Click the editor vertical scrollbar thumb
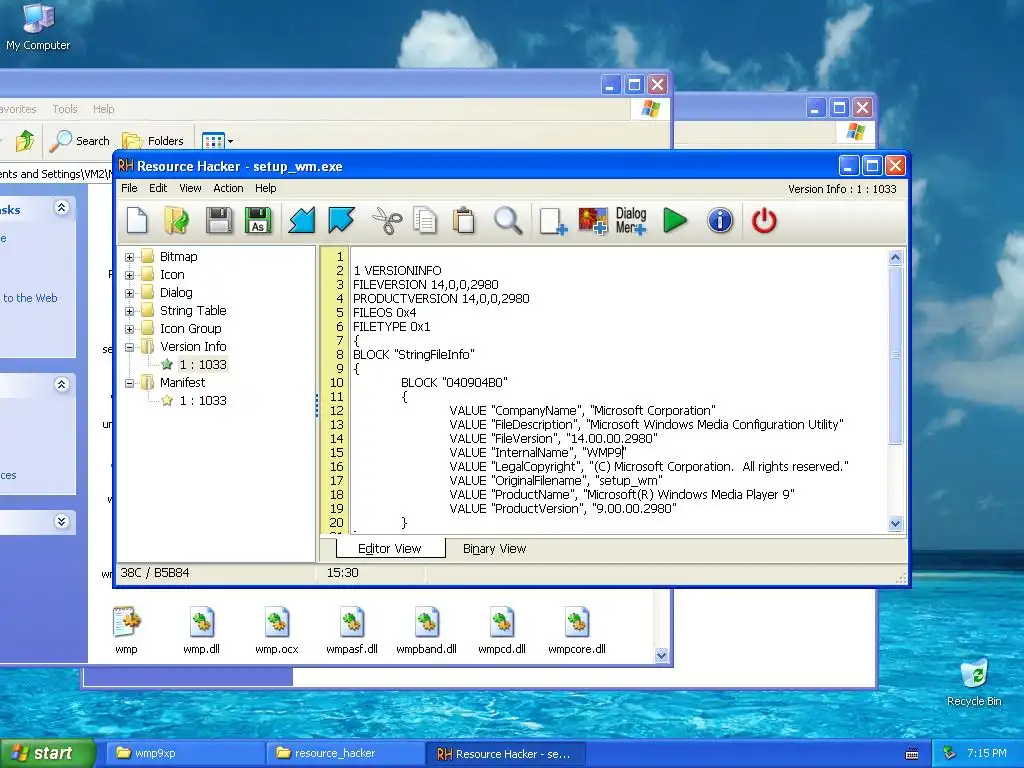The height and width of the screenshot is (768, 1024). tap(895, 355)
